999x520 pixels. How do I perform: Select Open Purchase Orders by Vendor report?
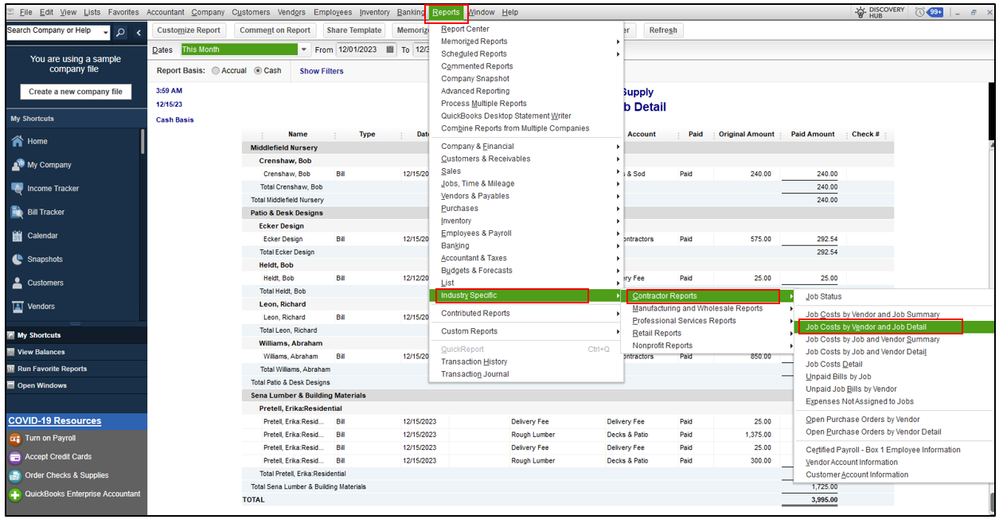tap(863, 419)
